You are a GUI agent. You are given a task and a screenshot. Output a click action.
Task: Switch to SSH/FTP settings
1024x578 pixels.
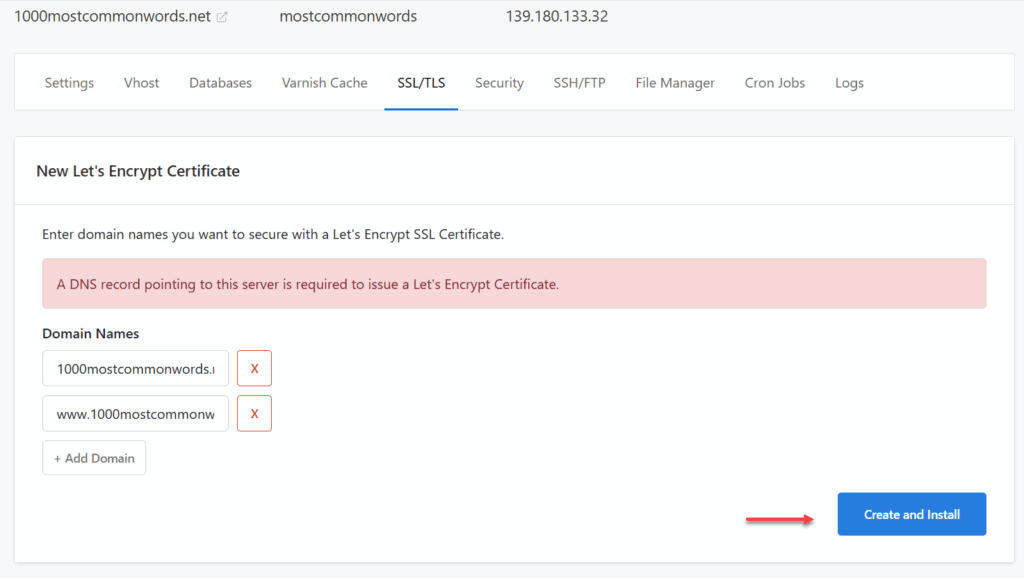click(x=579, y=83)
